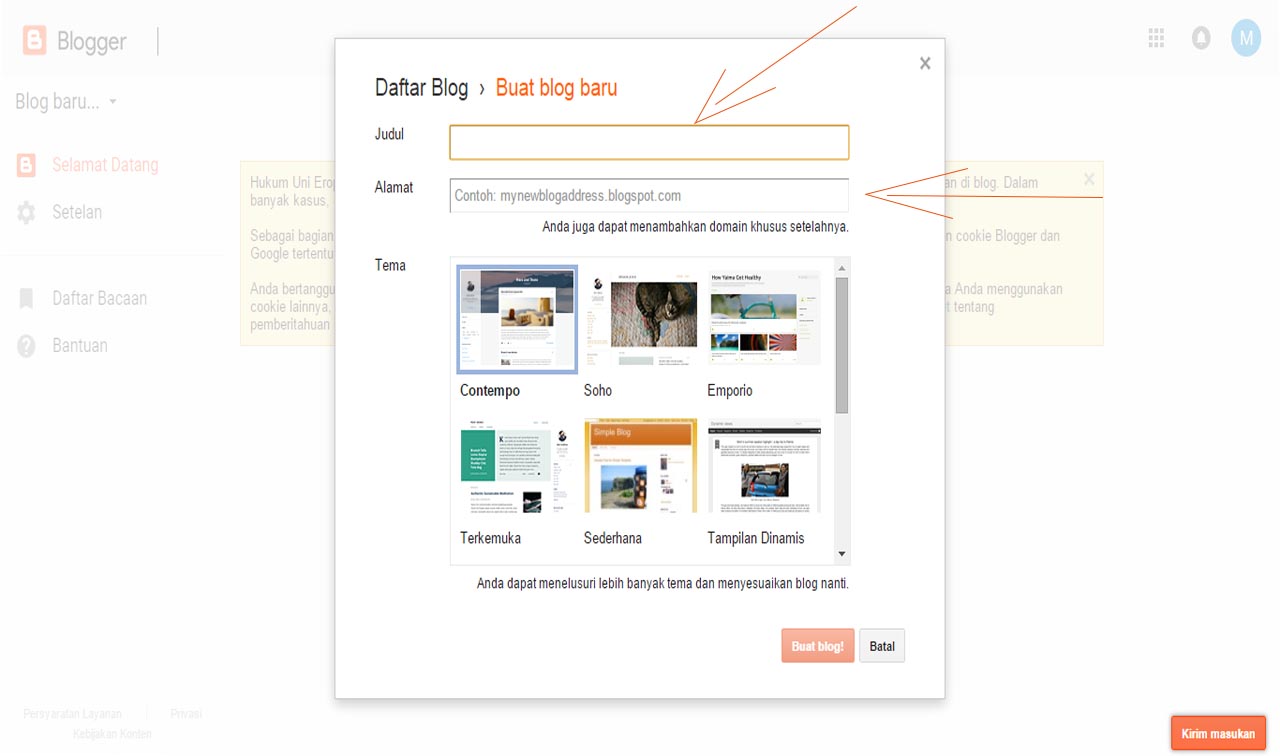This screenshot has width=1280, height=756.
Task: Click the 'menelusuri lebih banyak tema' note
Action: click(x=663, y=583)
